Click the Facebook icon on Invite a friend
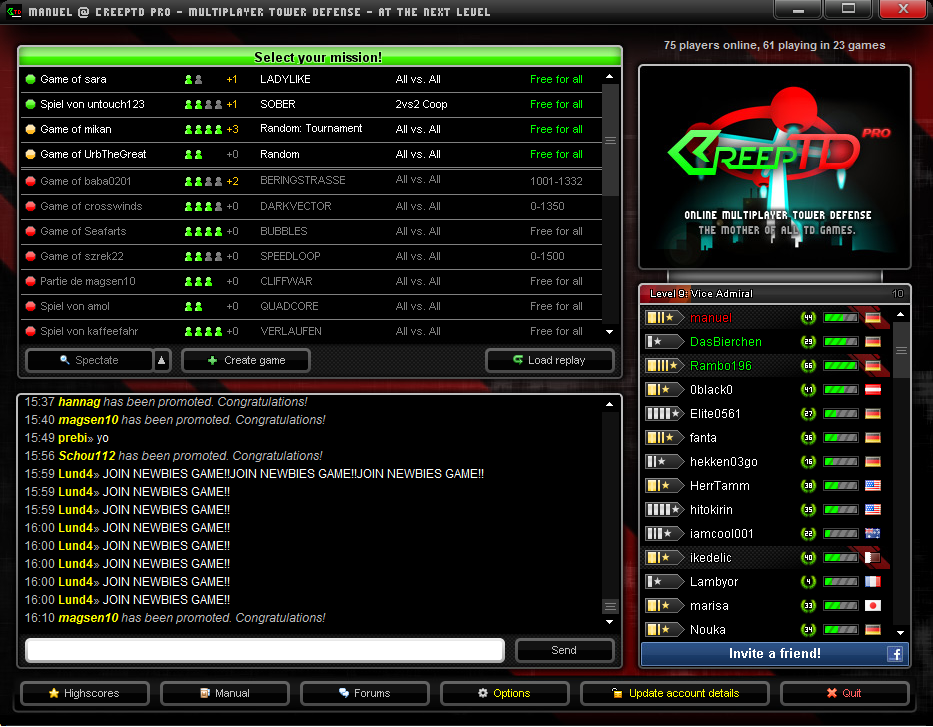This screenshot has height=727, width=933. (895, 654)
